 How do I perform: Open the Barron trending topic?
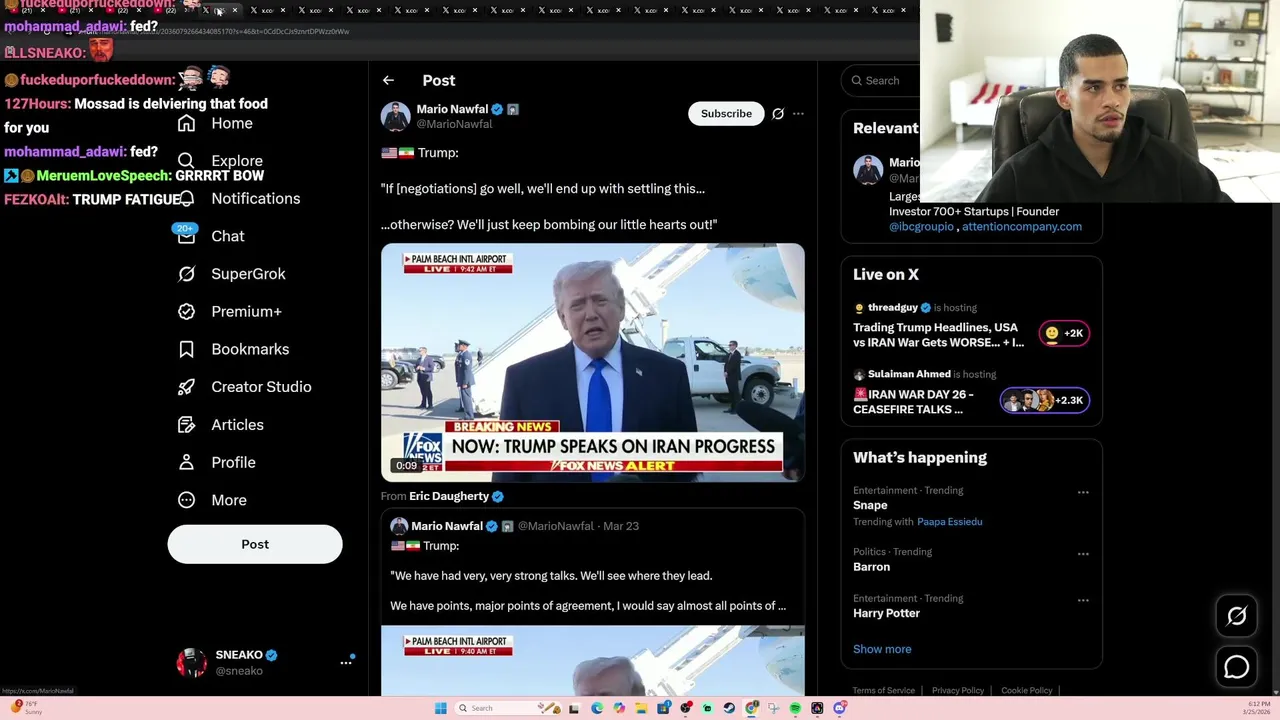pos(871,567)
